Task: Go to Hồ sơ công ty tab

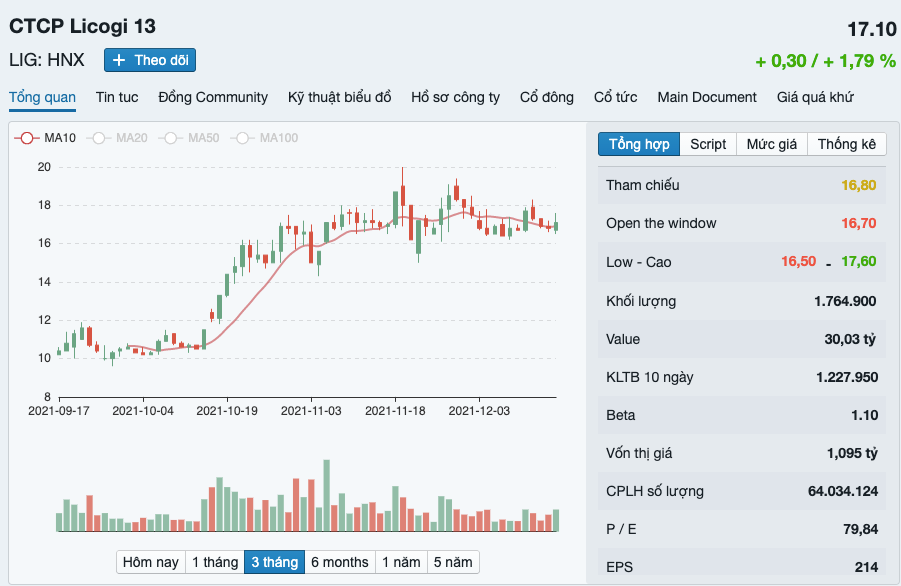Action: (455, 97)
